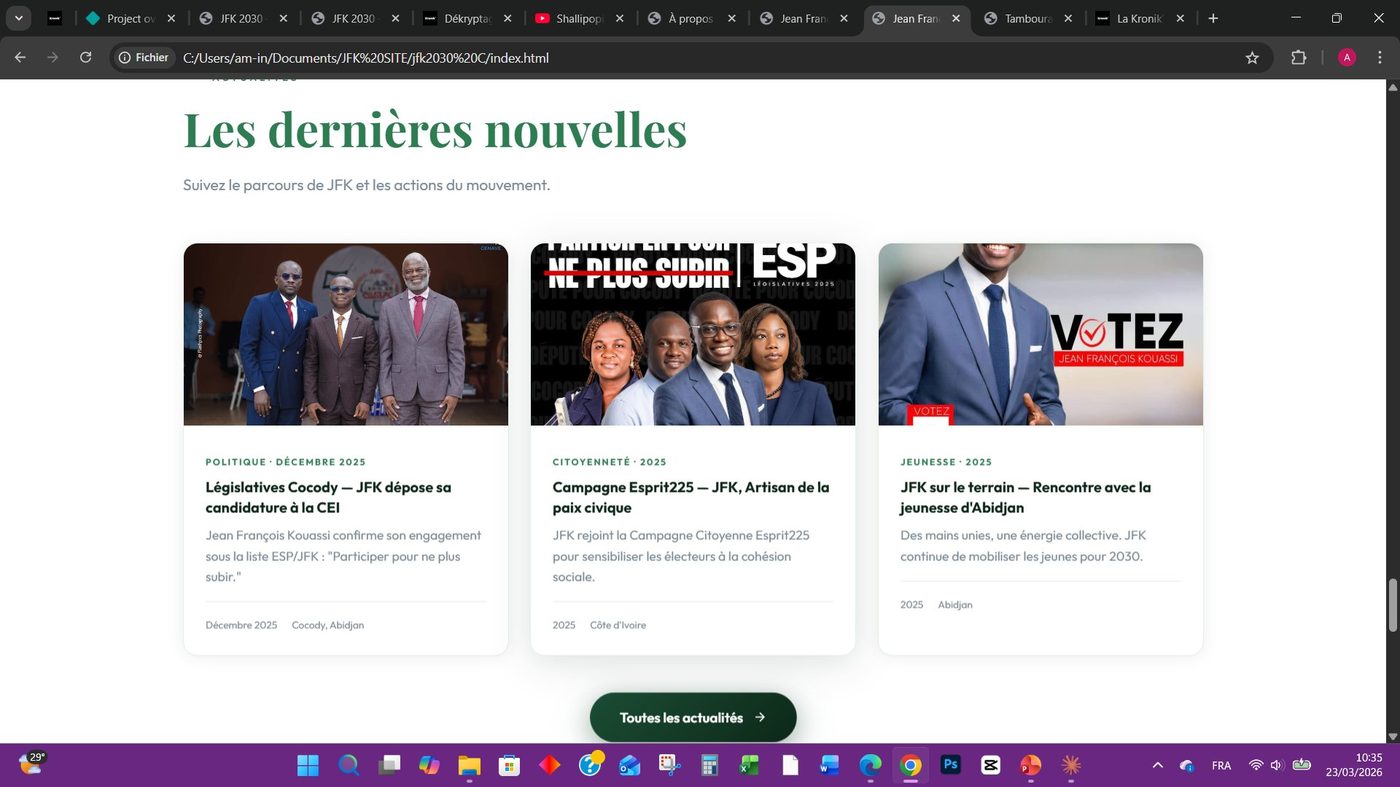Image resolution: width=1400 pixels, height=787 pixels.
Task: Open the Chrome extensions puzzle icon
Action: pos(1299,58)
